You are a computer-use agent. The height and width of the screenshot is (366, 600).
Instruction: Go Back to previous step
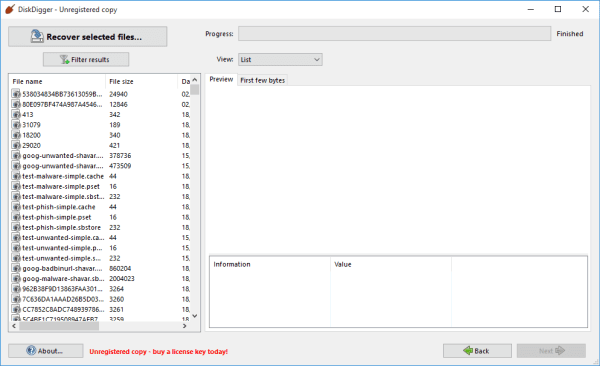point(477,351)
